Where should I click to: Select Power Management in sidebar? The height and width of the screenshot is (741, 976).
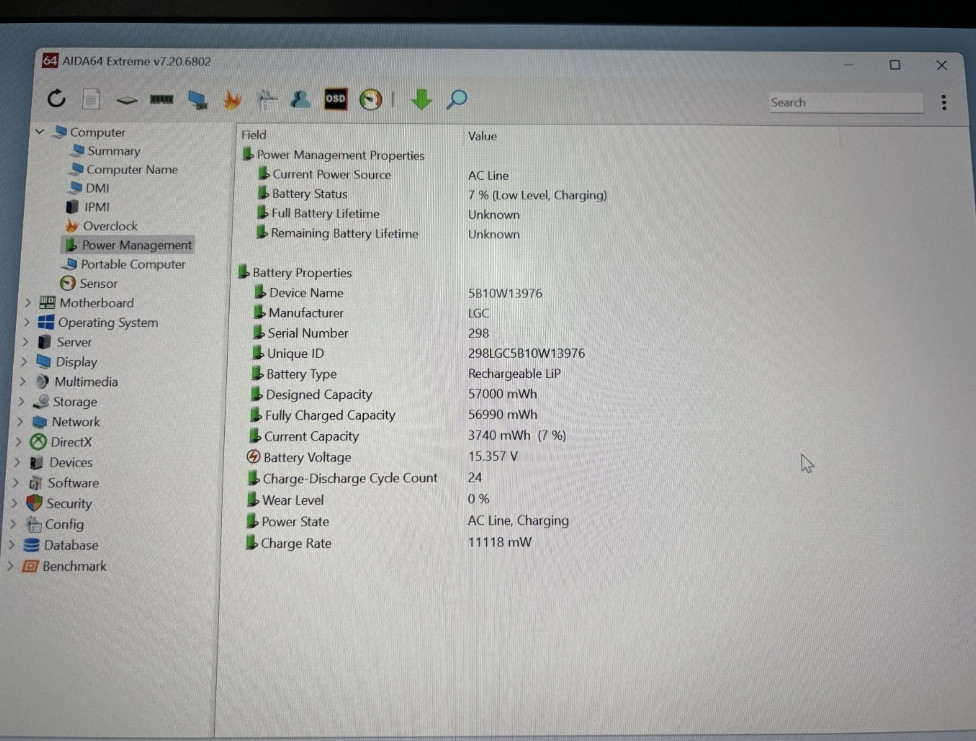click(135, 244)
